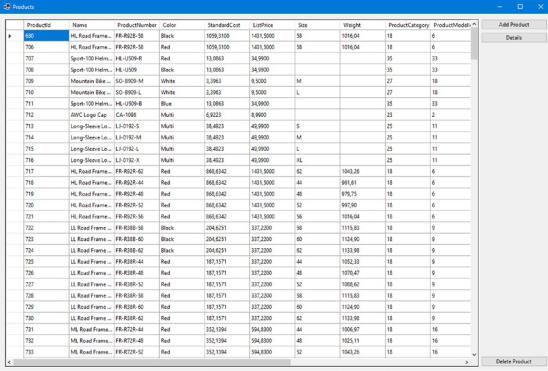The image size is (548, 371).
Task: Click product number CA-1098
Action: (137, 115)
